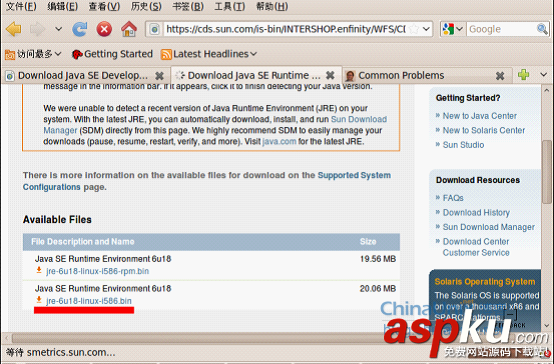Open Download Center Customer Service link

pos(476,247)
